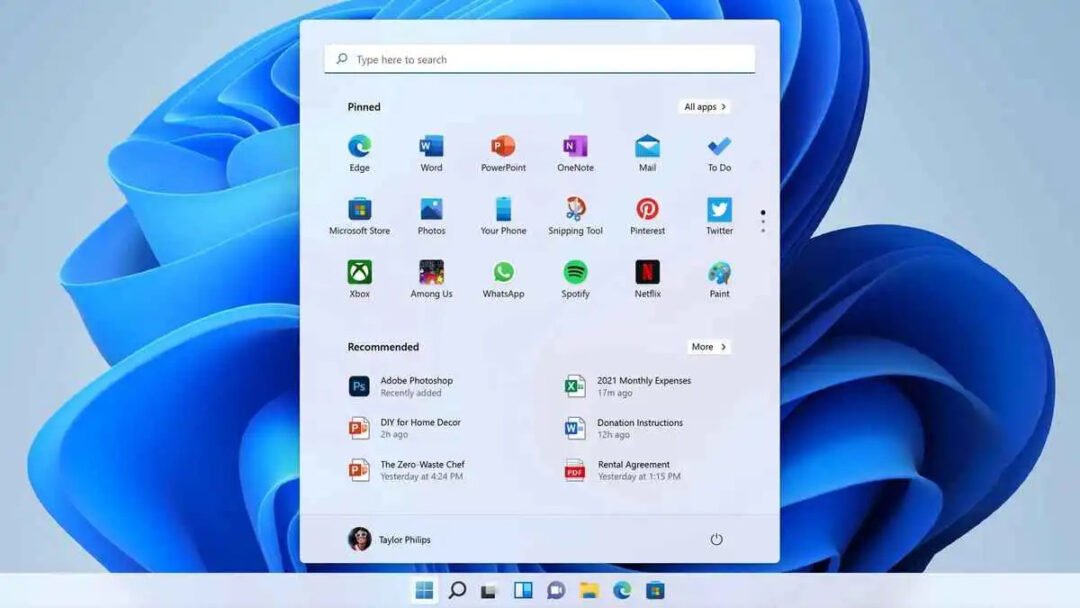Click the Type here to search field
Screen dimensions: 1080x608
540,60
